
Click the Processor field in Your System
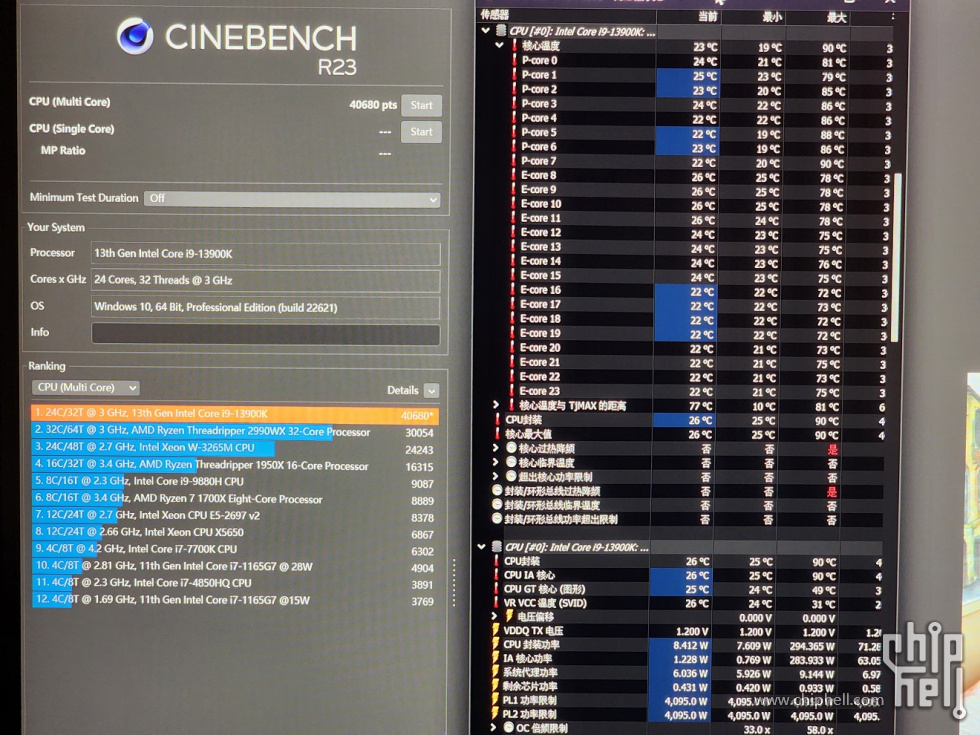tap(266, 254)
